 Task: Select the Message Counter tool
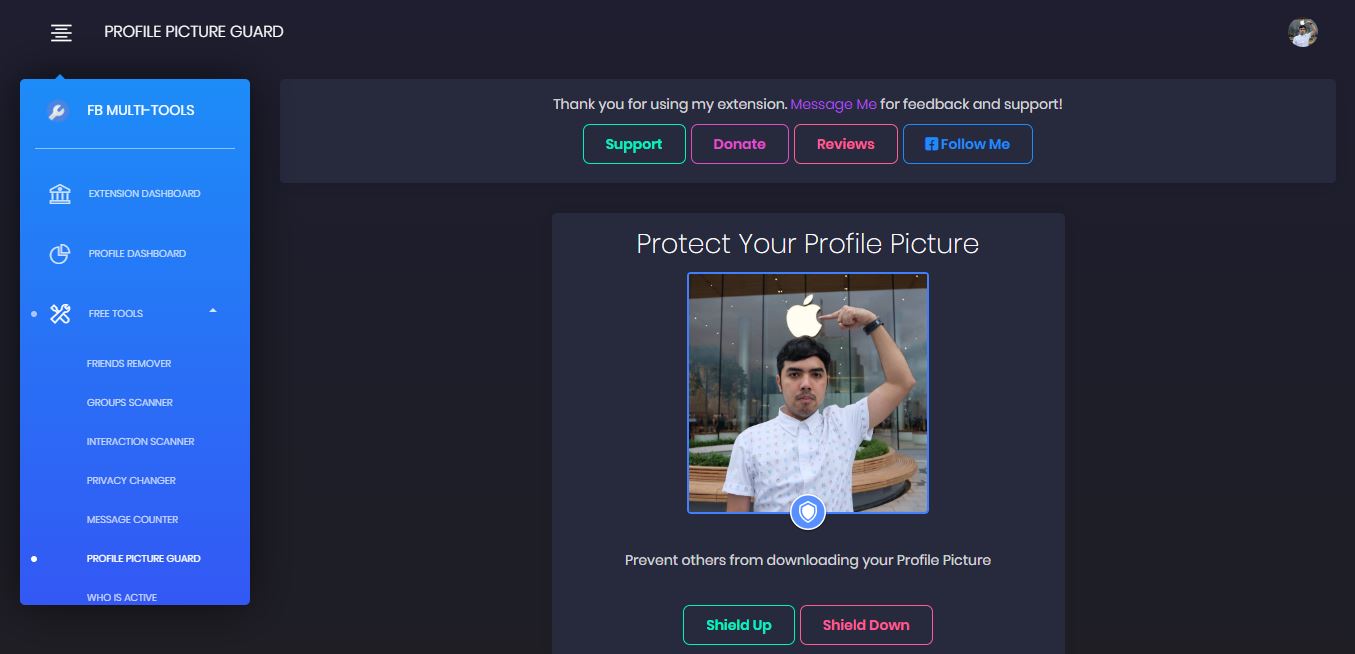[132, 519]
